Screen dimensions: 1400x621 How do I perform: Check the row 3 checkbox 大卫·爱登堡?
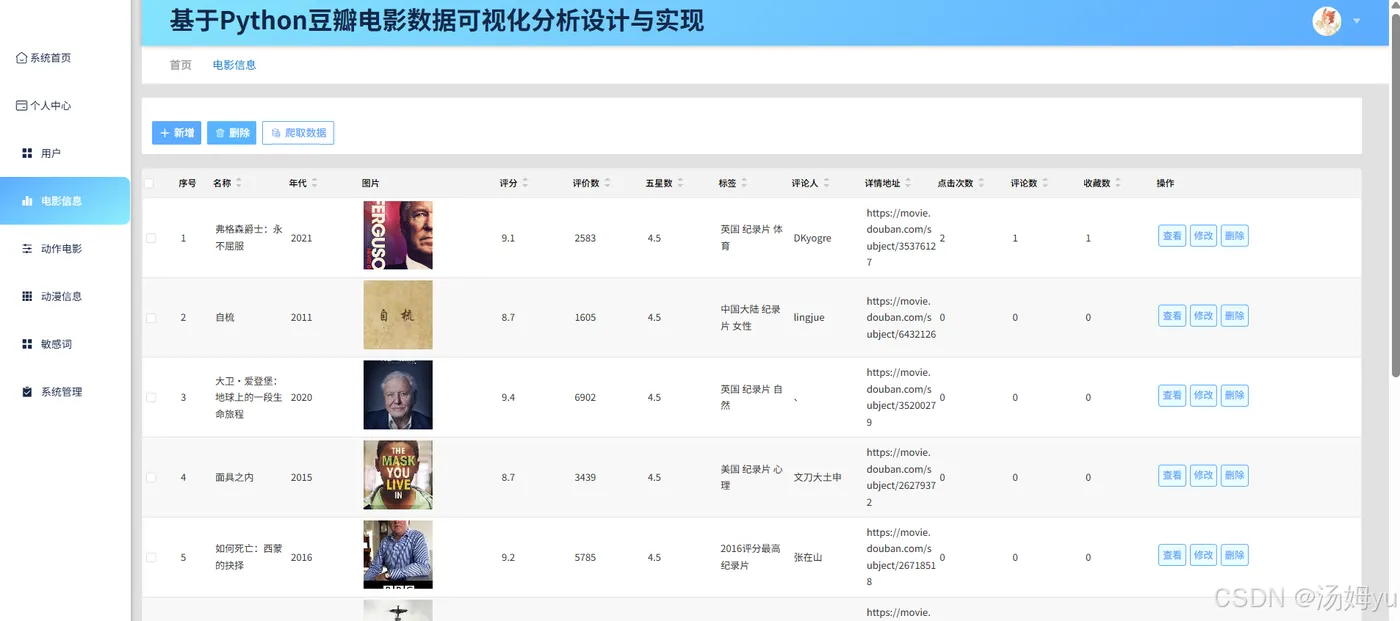[151, 397]
